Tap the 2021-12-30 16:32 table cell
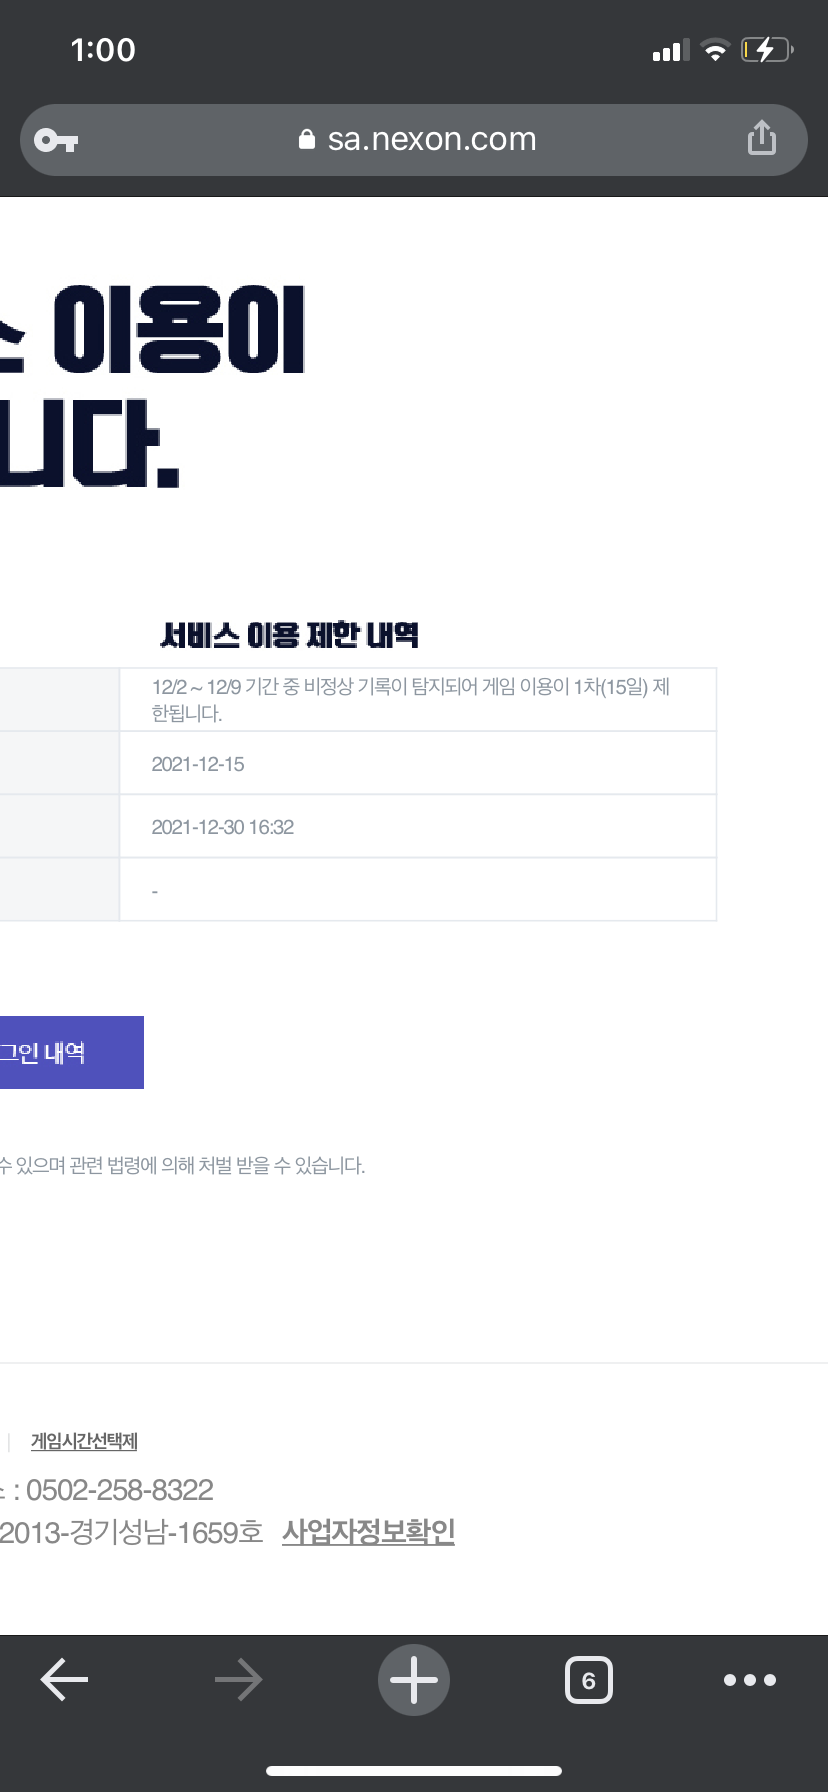 (x=222, y=827)
